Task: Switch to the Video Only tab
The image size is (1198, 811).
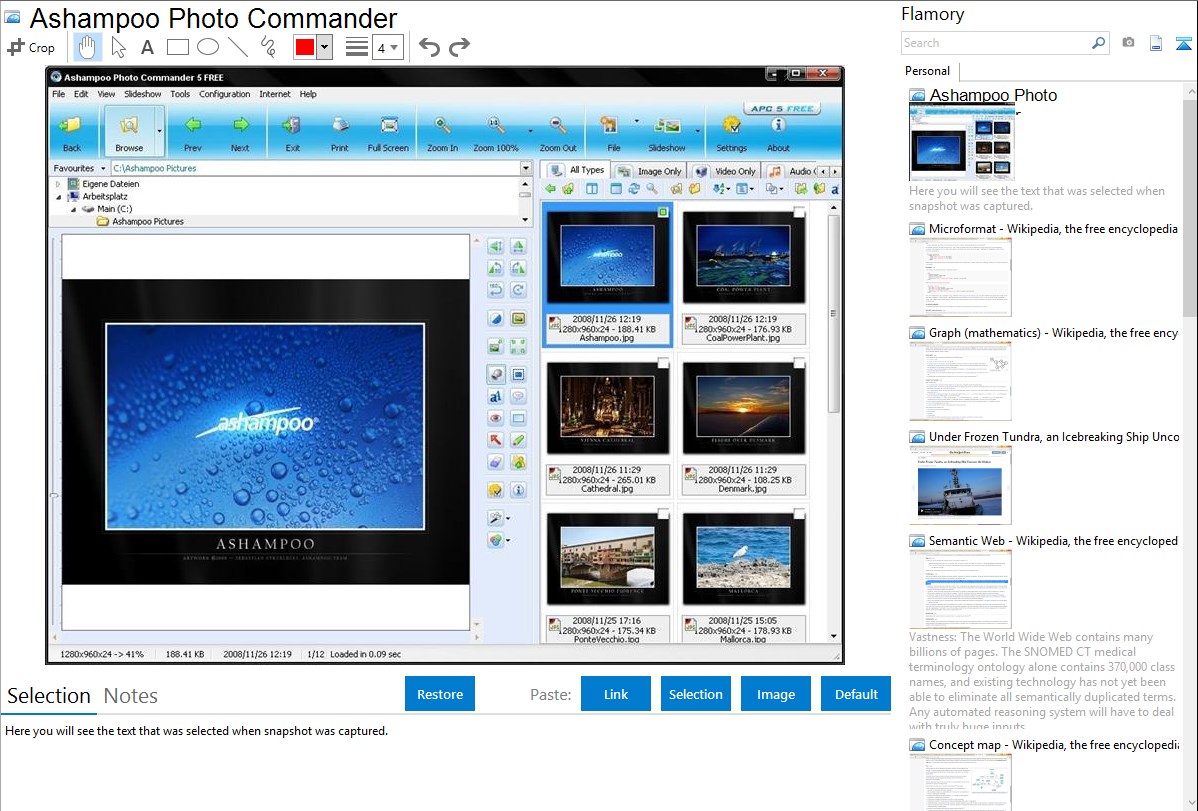Action: [x=726, y=171]
